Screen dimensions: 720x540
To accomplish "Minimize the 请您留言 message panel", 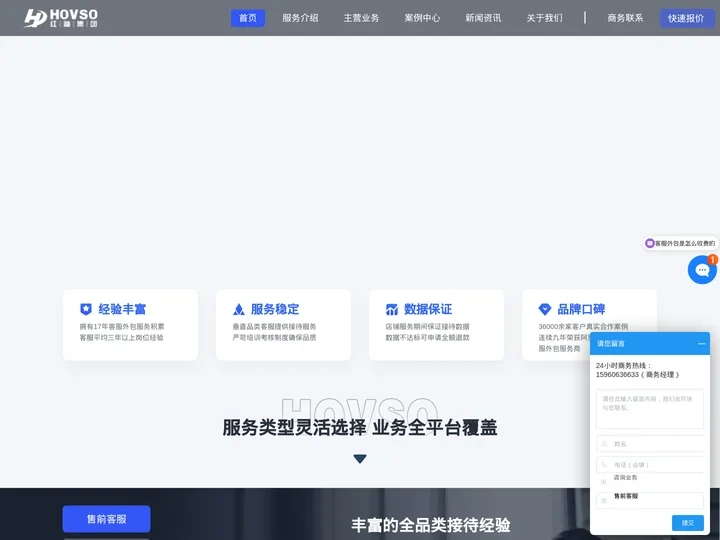I will [x=701, y=343].
